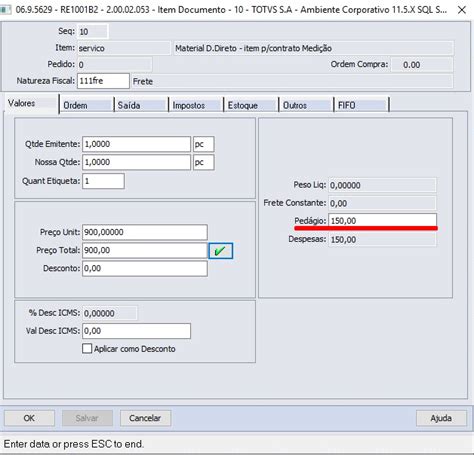Click the Peso Liq value 0,00000
Viewport: 474px width, 455px height.
click(x=382, y=185)
